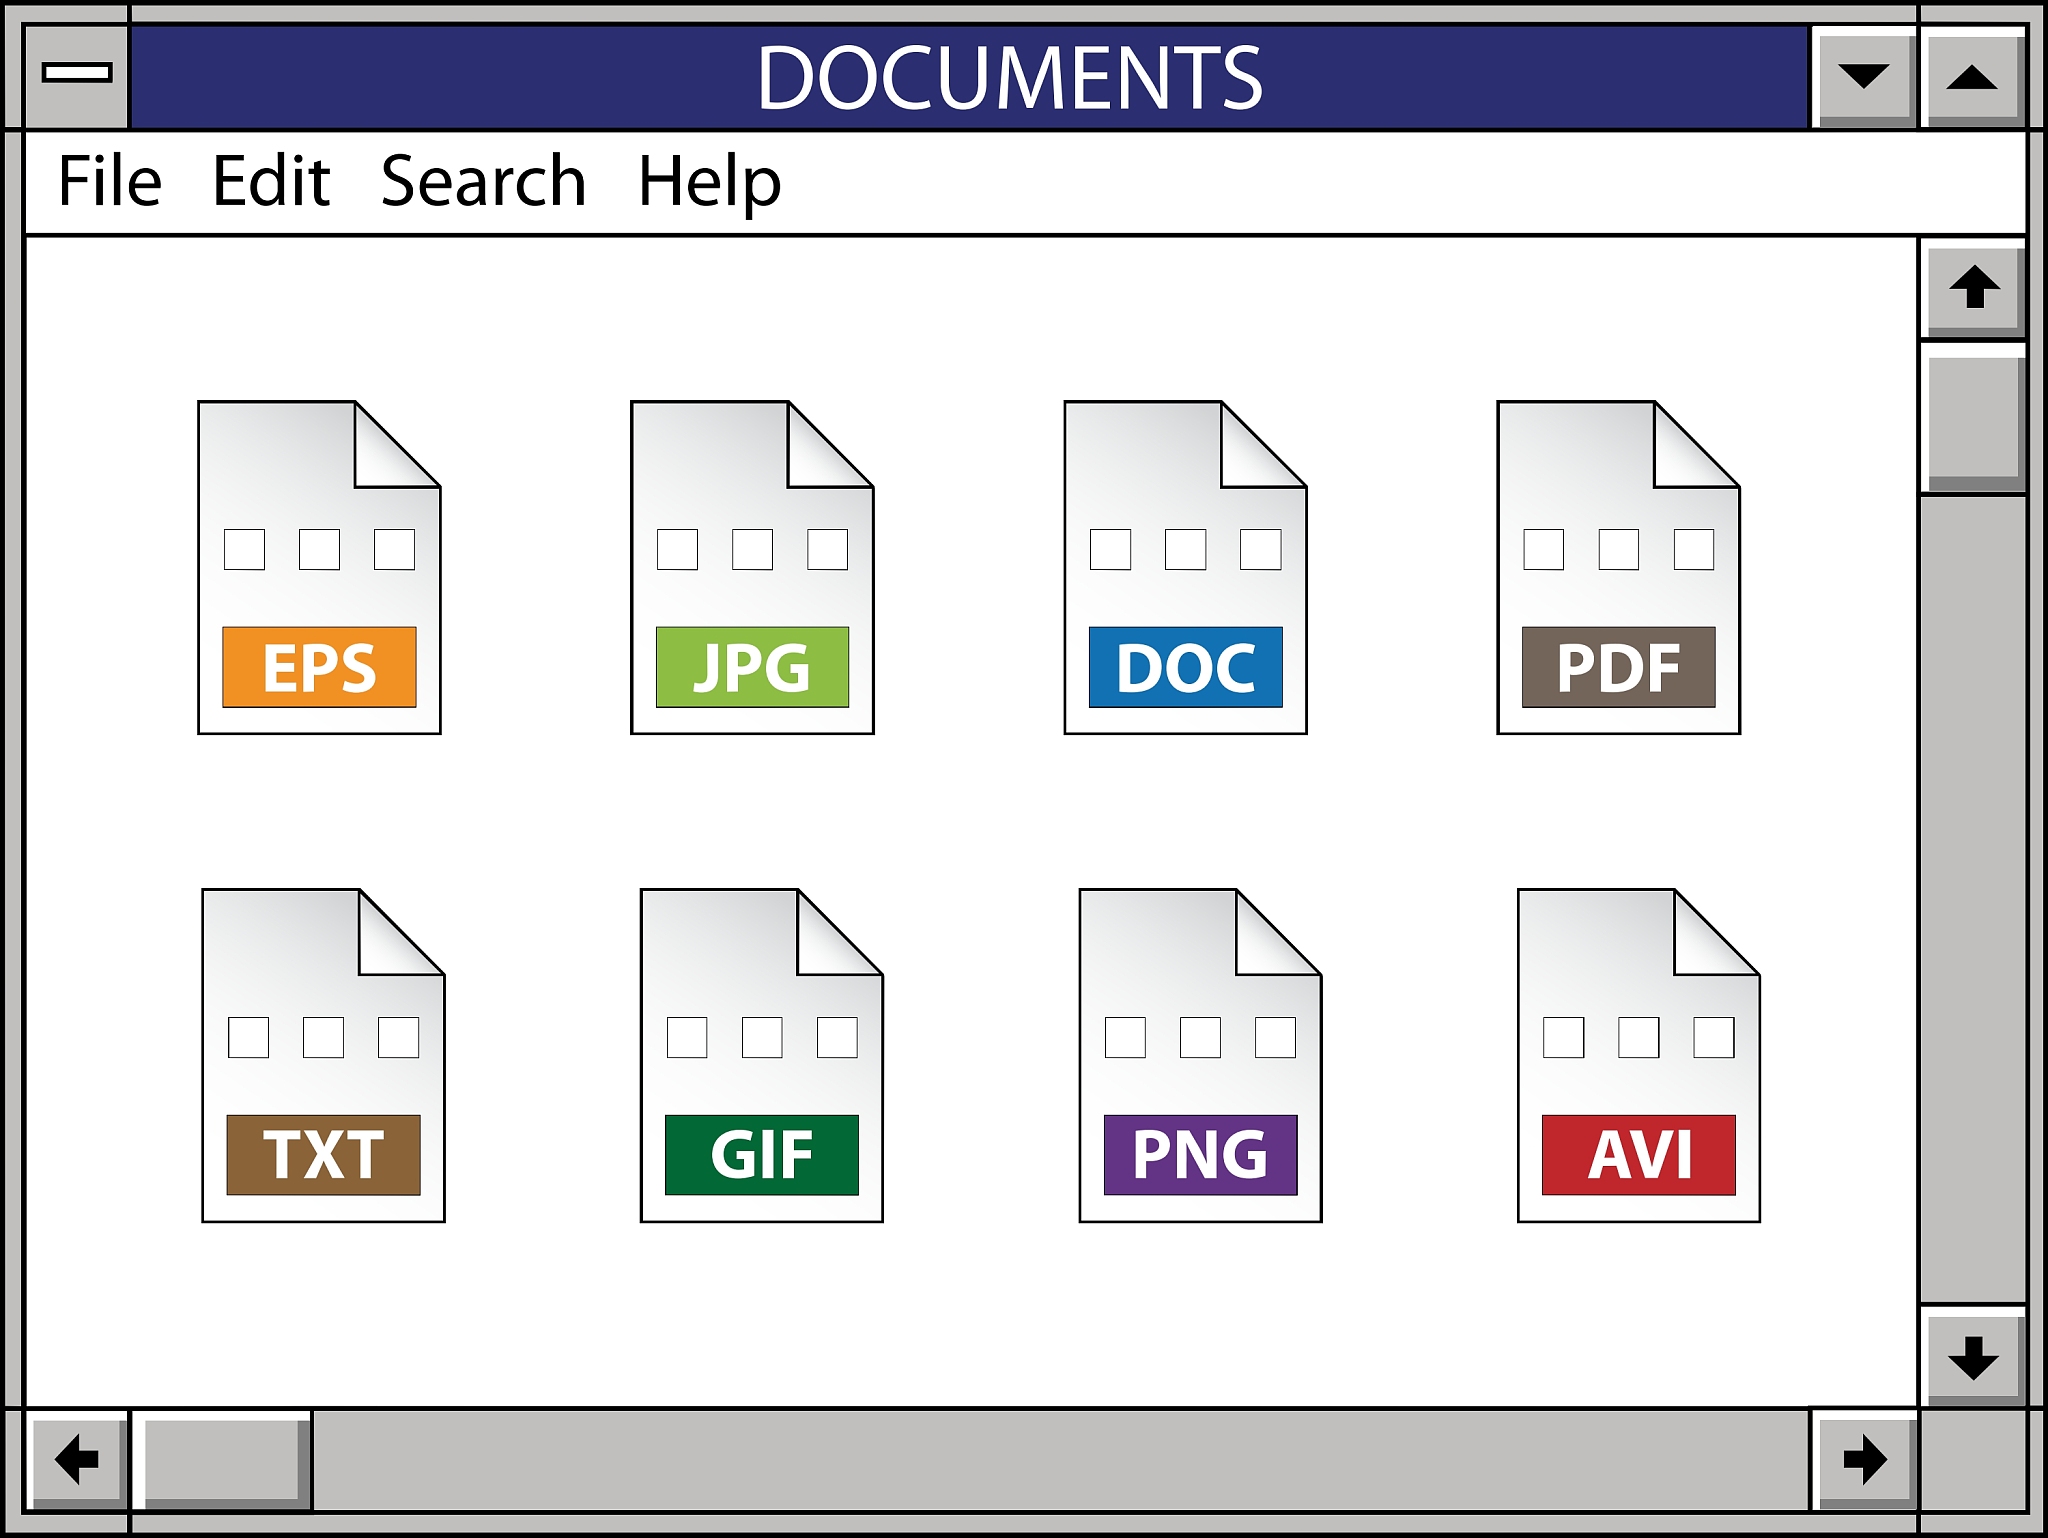Click the title bar up-triangle maximize button
The width and height of the screenshot is (2048, 1538).
point(1971,77)
